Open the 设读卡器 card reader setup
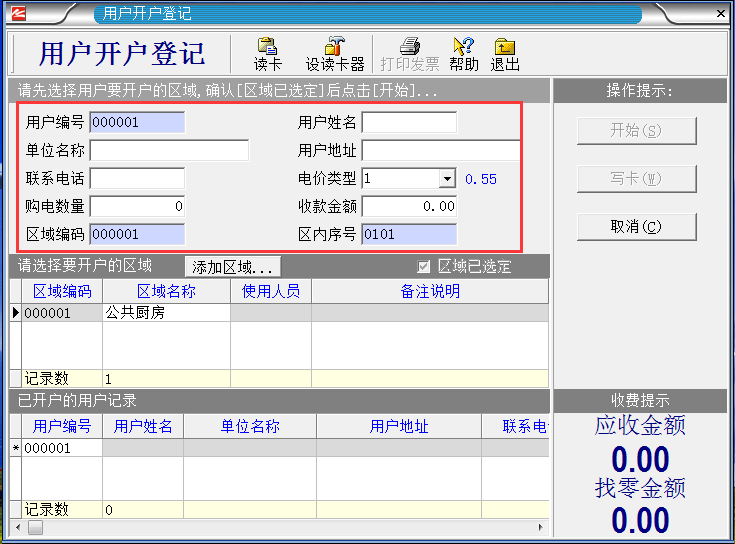The image size is (735, 544). (x=334, y=54)
